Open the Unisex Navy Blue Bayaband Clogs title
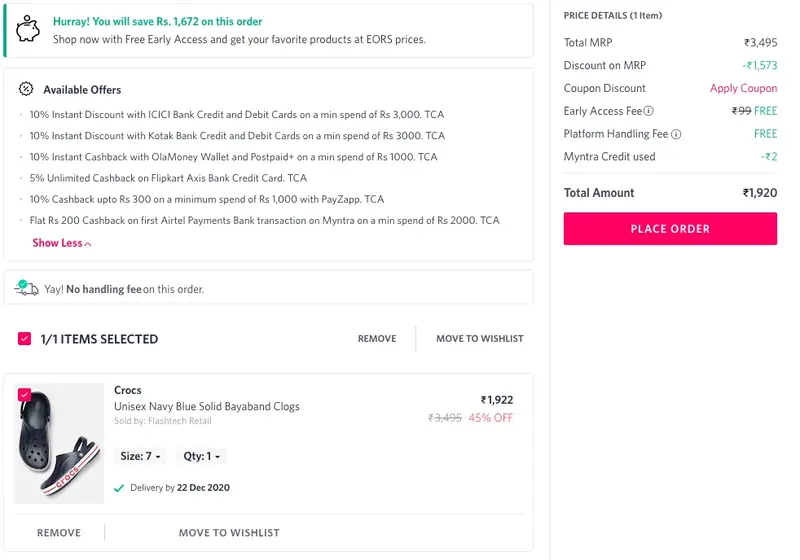The height and width of the screenshot is (560, 800). click(x=207, y=407)
